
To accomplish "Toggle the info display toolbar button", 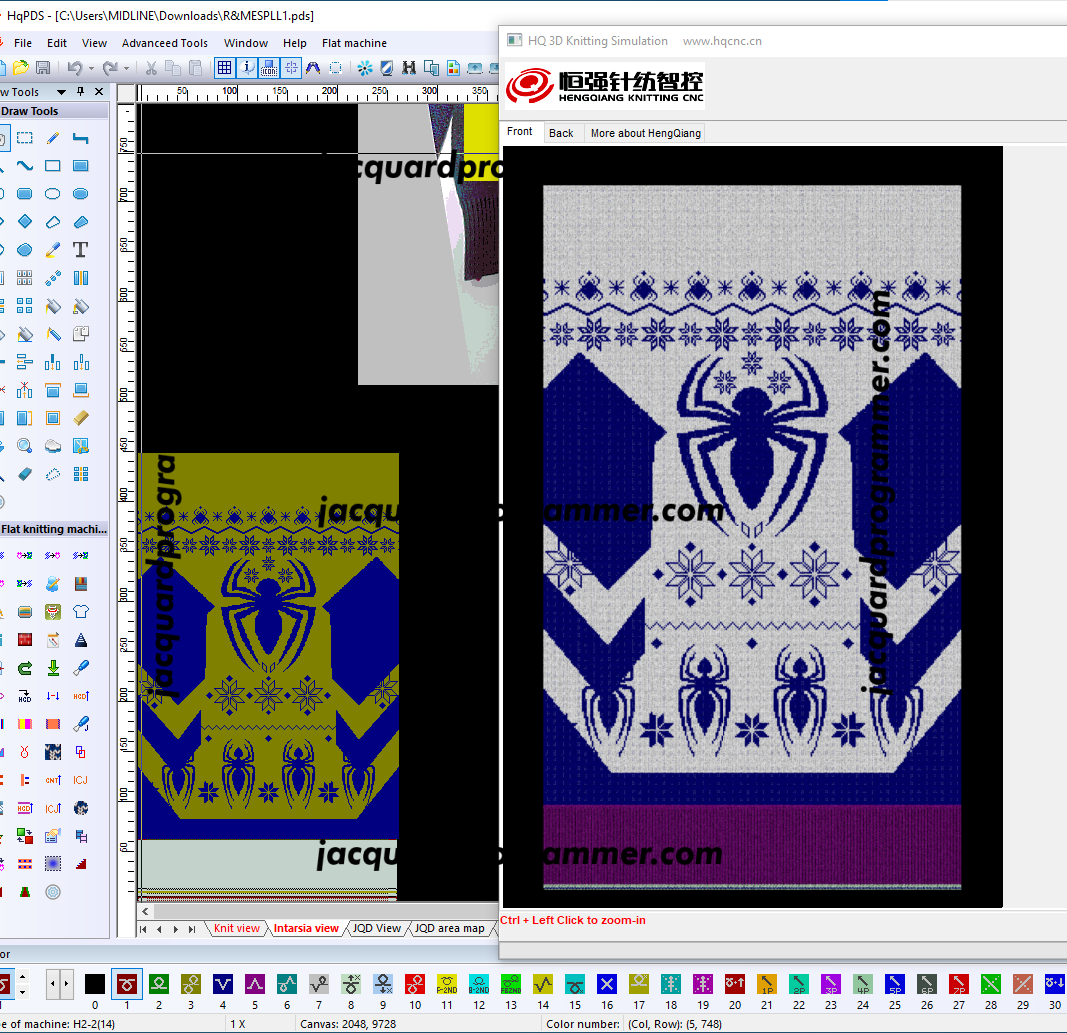I will tap(247, 68).
